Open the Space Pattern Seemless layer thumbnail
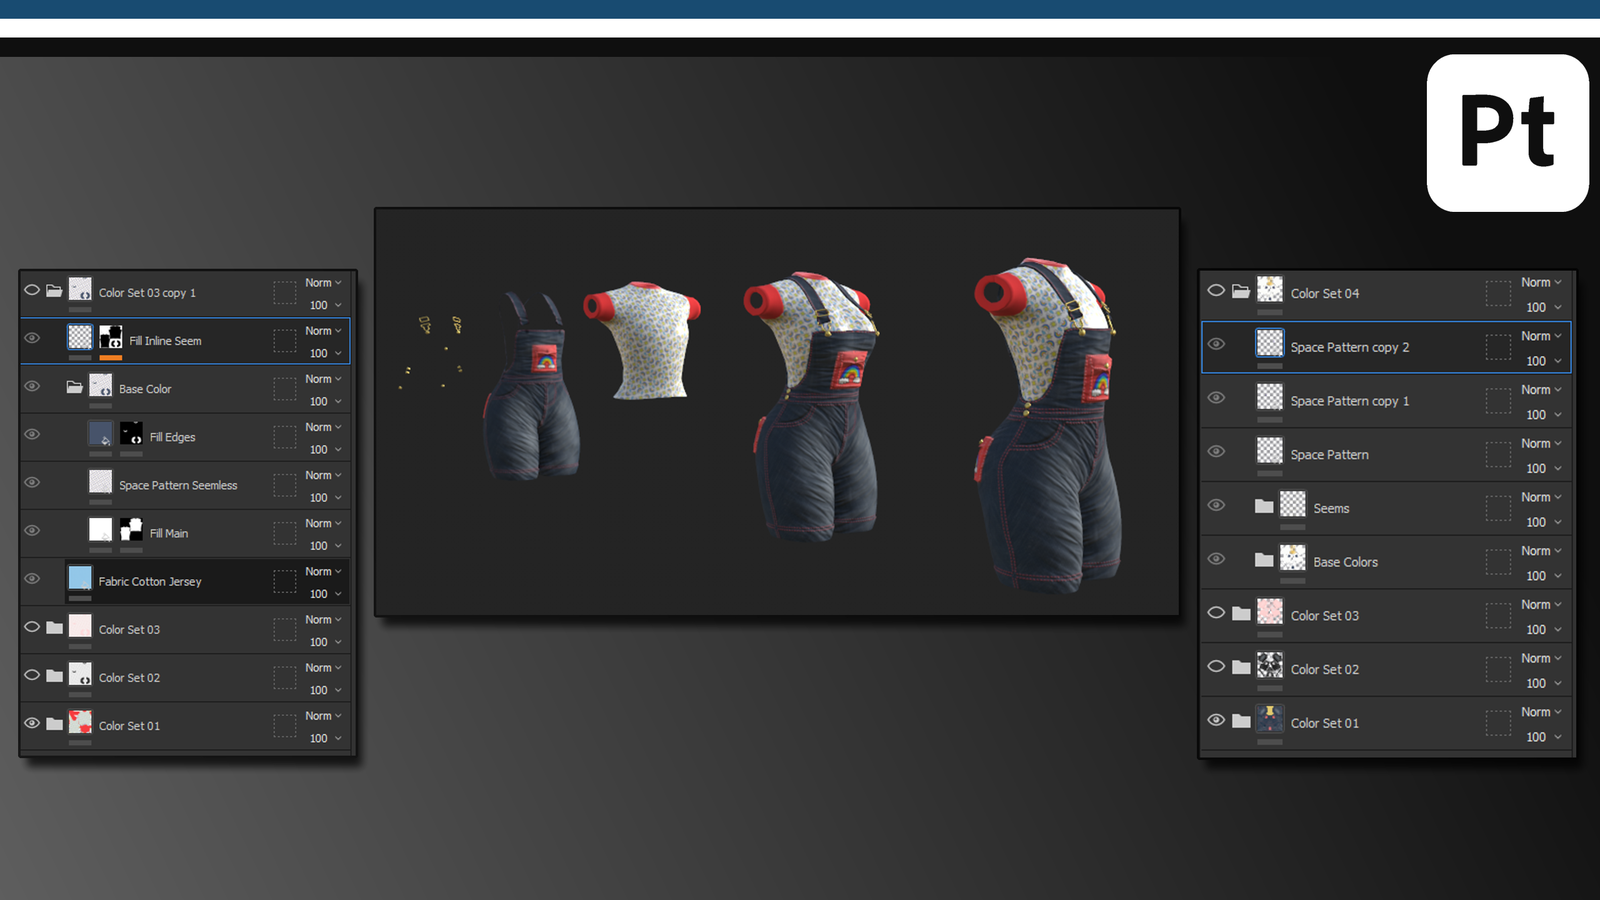This screenshot has width=1600, height=900. point(100,481)
